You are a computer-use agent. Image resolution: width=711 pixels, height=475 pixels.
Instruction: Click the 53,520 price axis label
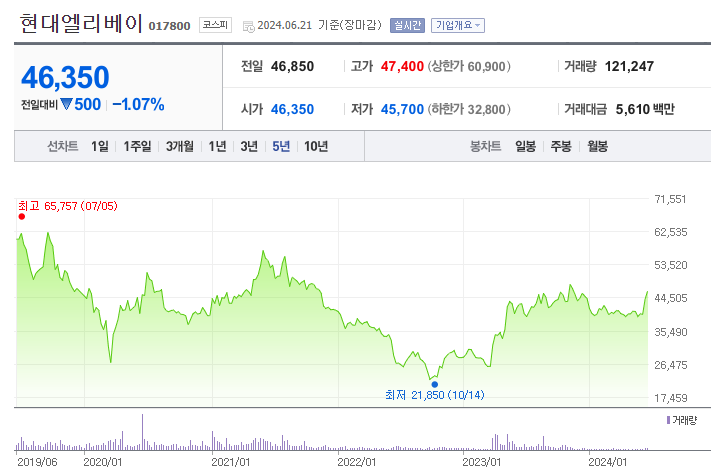(671, 265)
